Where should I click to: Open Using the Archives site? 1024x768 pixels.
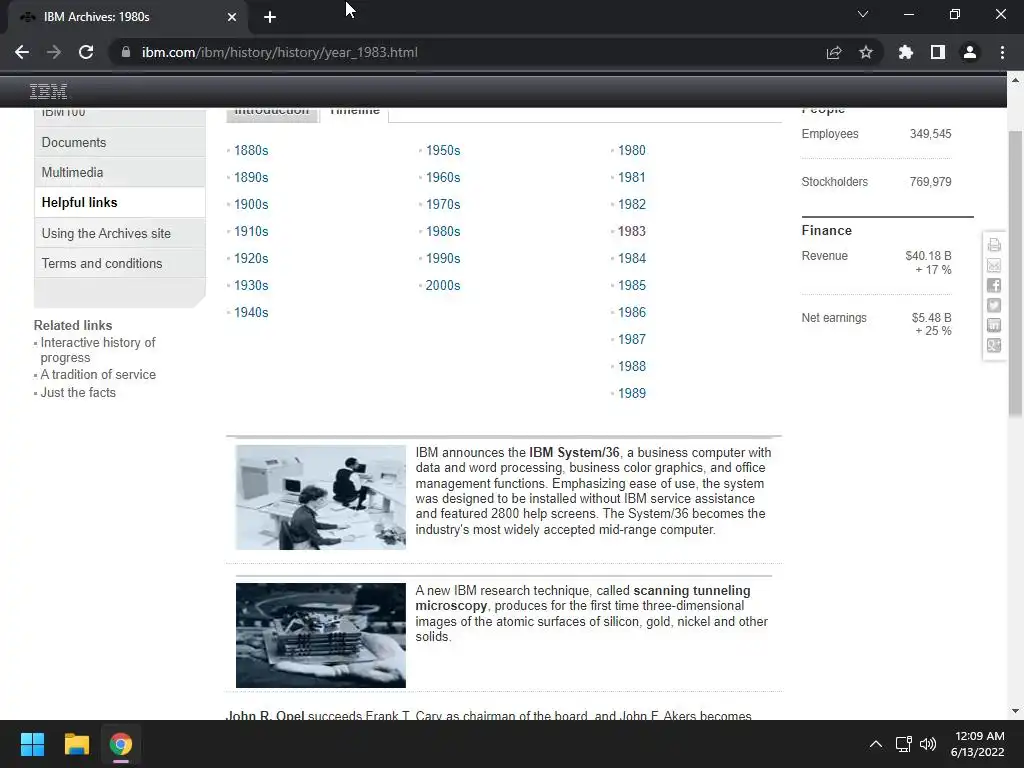point(120,233)
